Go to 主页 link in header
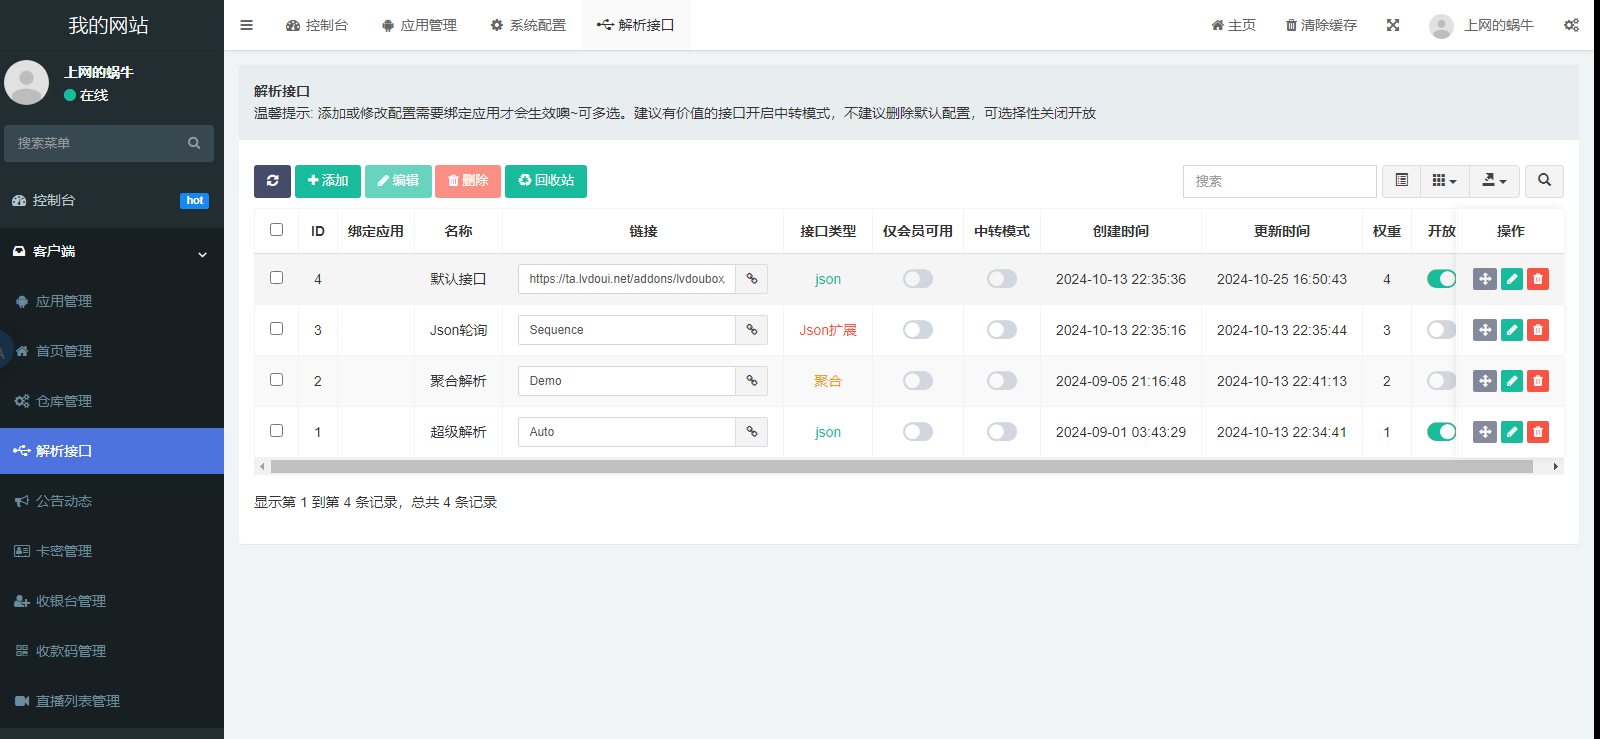Screen dimensions: 1600x739 coord(1233,25)
